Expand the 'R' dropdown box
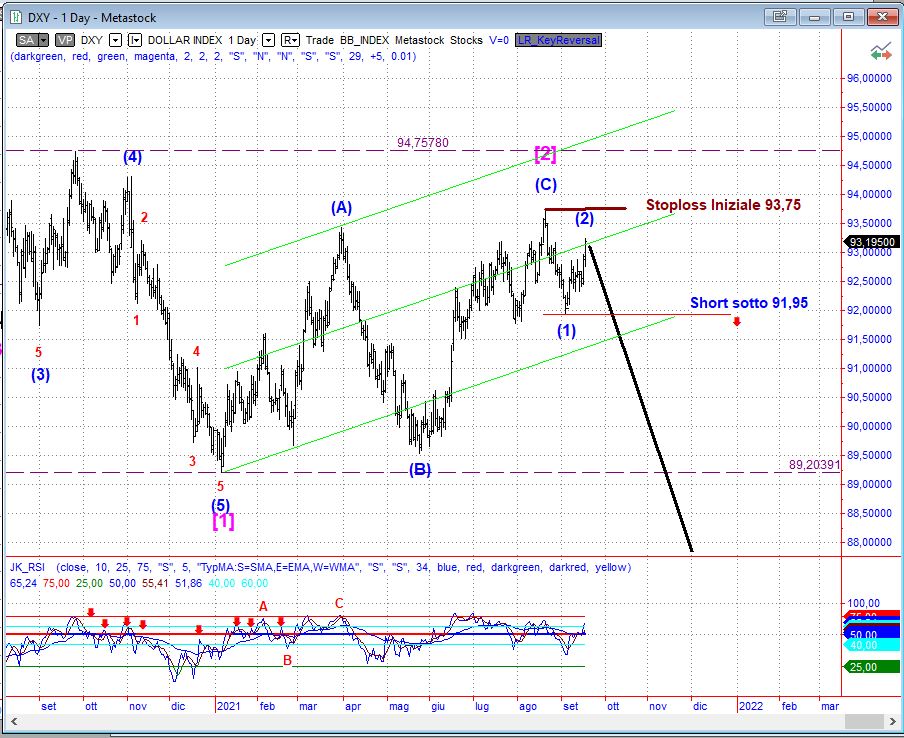904x738 pixels. coord(290,40)
